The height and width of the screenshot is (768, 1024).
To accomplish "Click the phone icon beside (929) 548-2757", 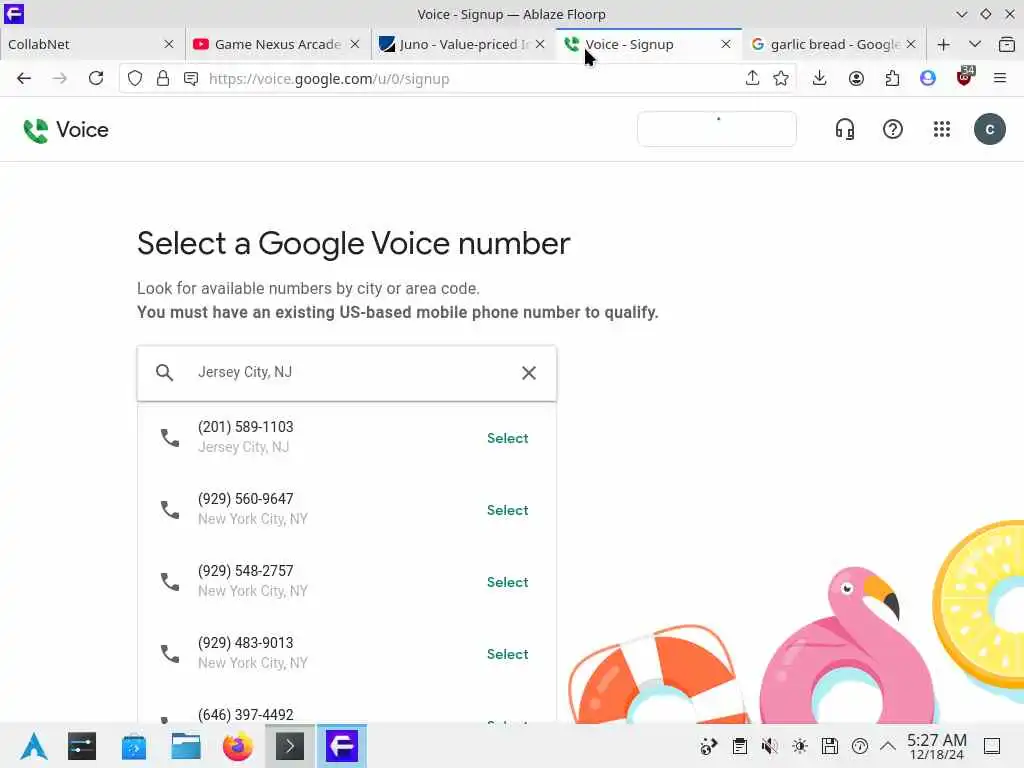I will click(x=170, y=581).
